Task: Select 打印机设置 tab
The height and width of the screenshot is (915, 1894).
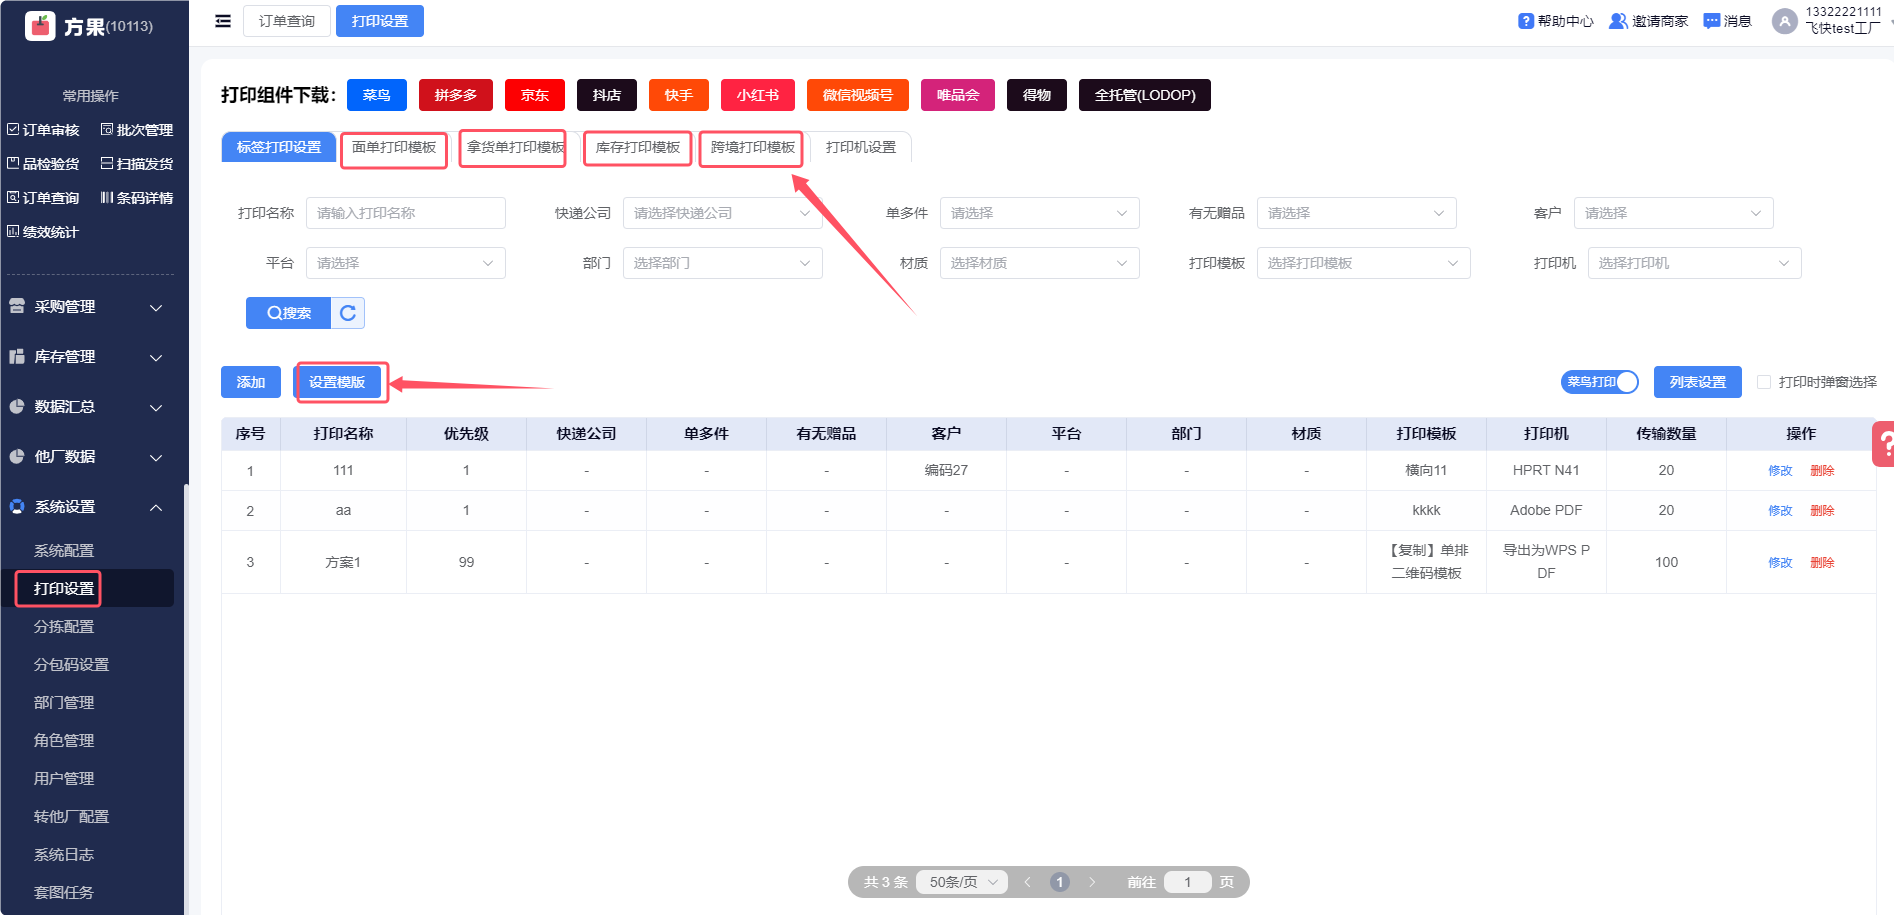Action: tap(861, 147)
